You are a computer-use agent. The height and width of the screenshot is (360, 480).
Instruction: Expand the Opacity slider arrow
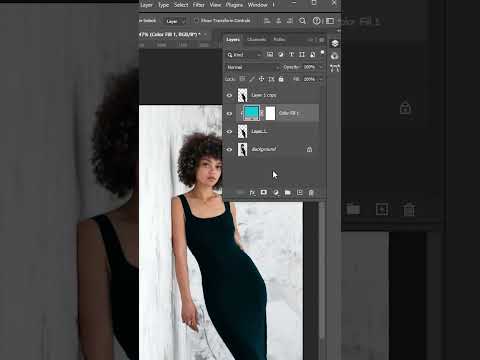pyautogui.click(x=321, y=67)
